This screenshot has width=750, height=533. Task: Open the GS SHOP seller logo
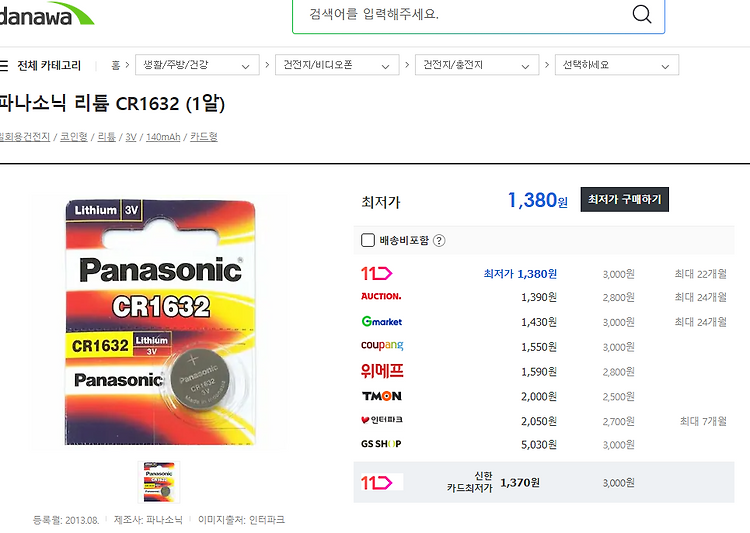coord(381,444)
